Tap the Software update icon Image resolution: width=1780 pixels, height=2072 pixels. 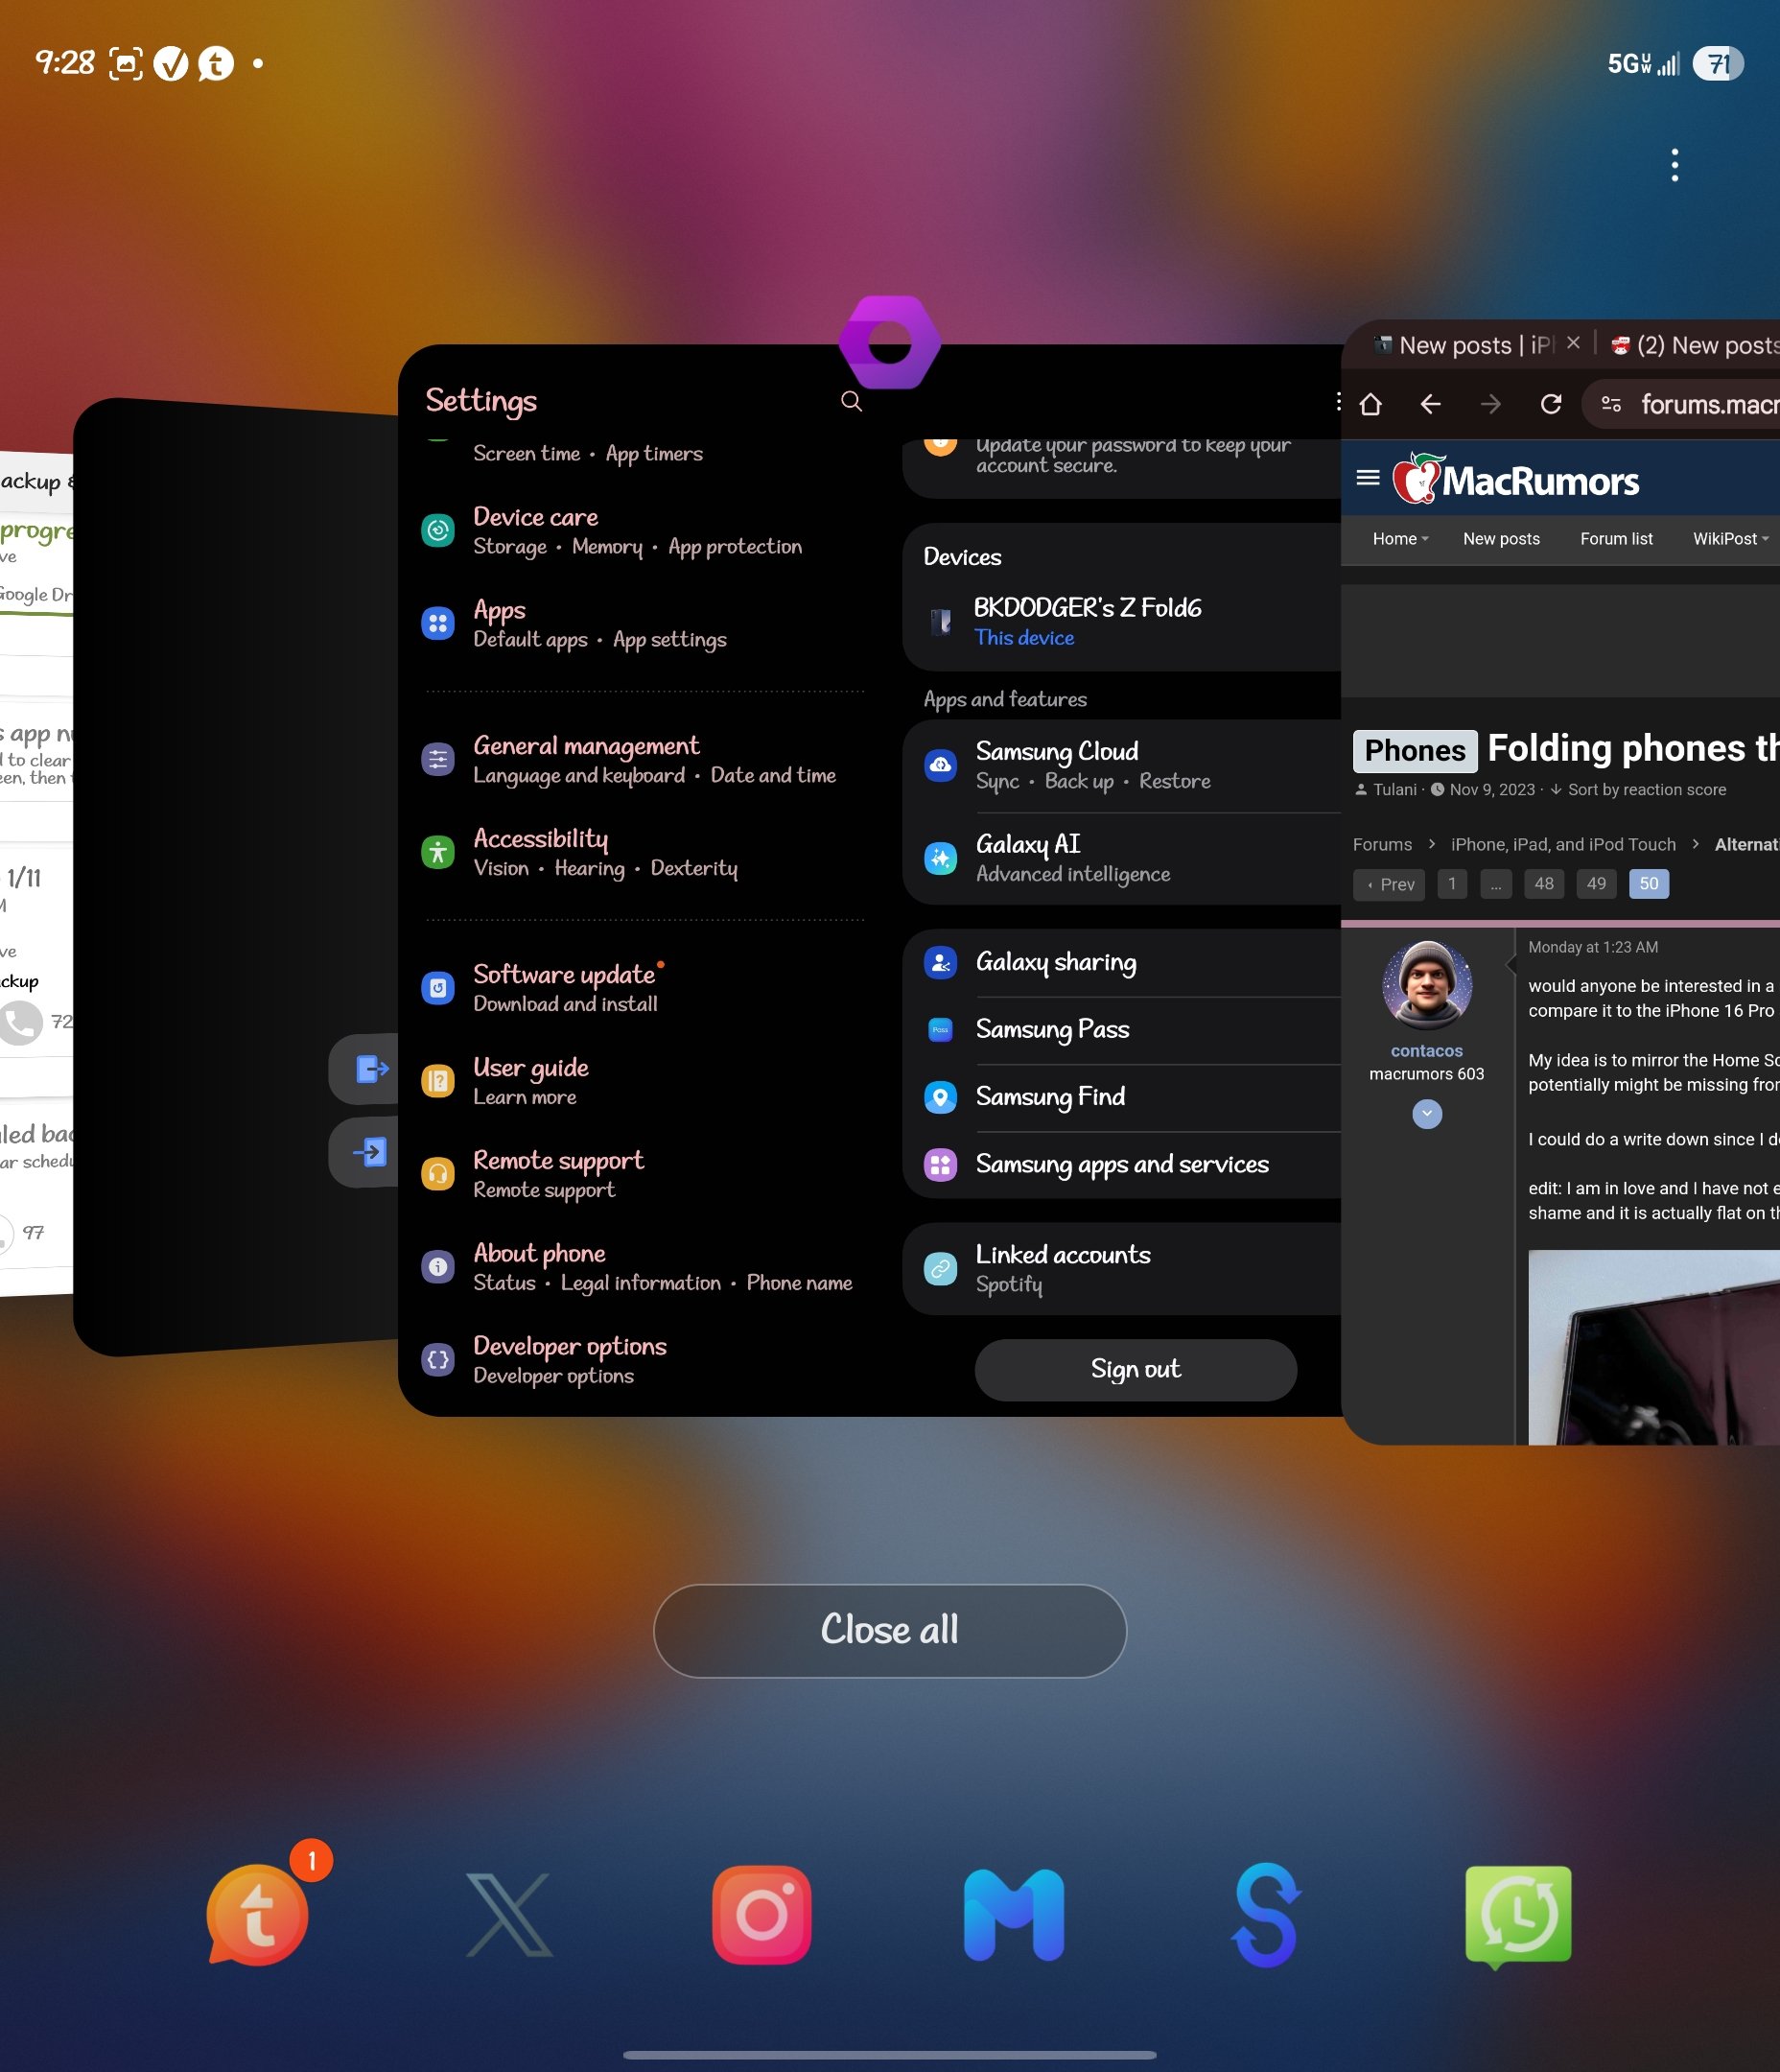click(x=438, y=988)
